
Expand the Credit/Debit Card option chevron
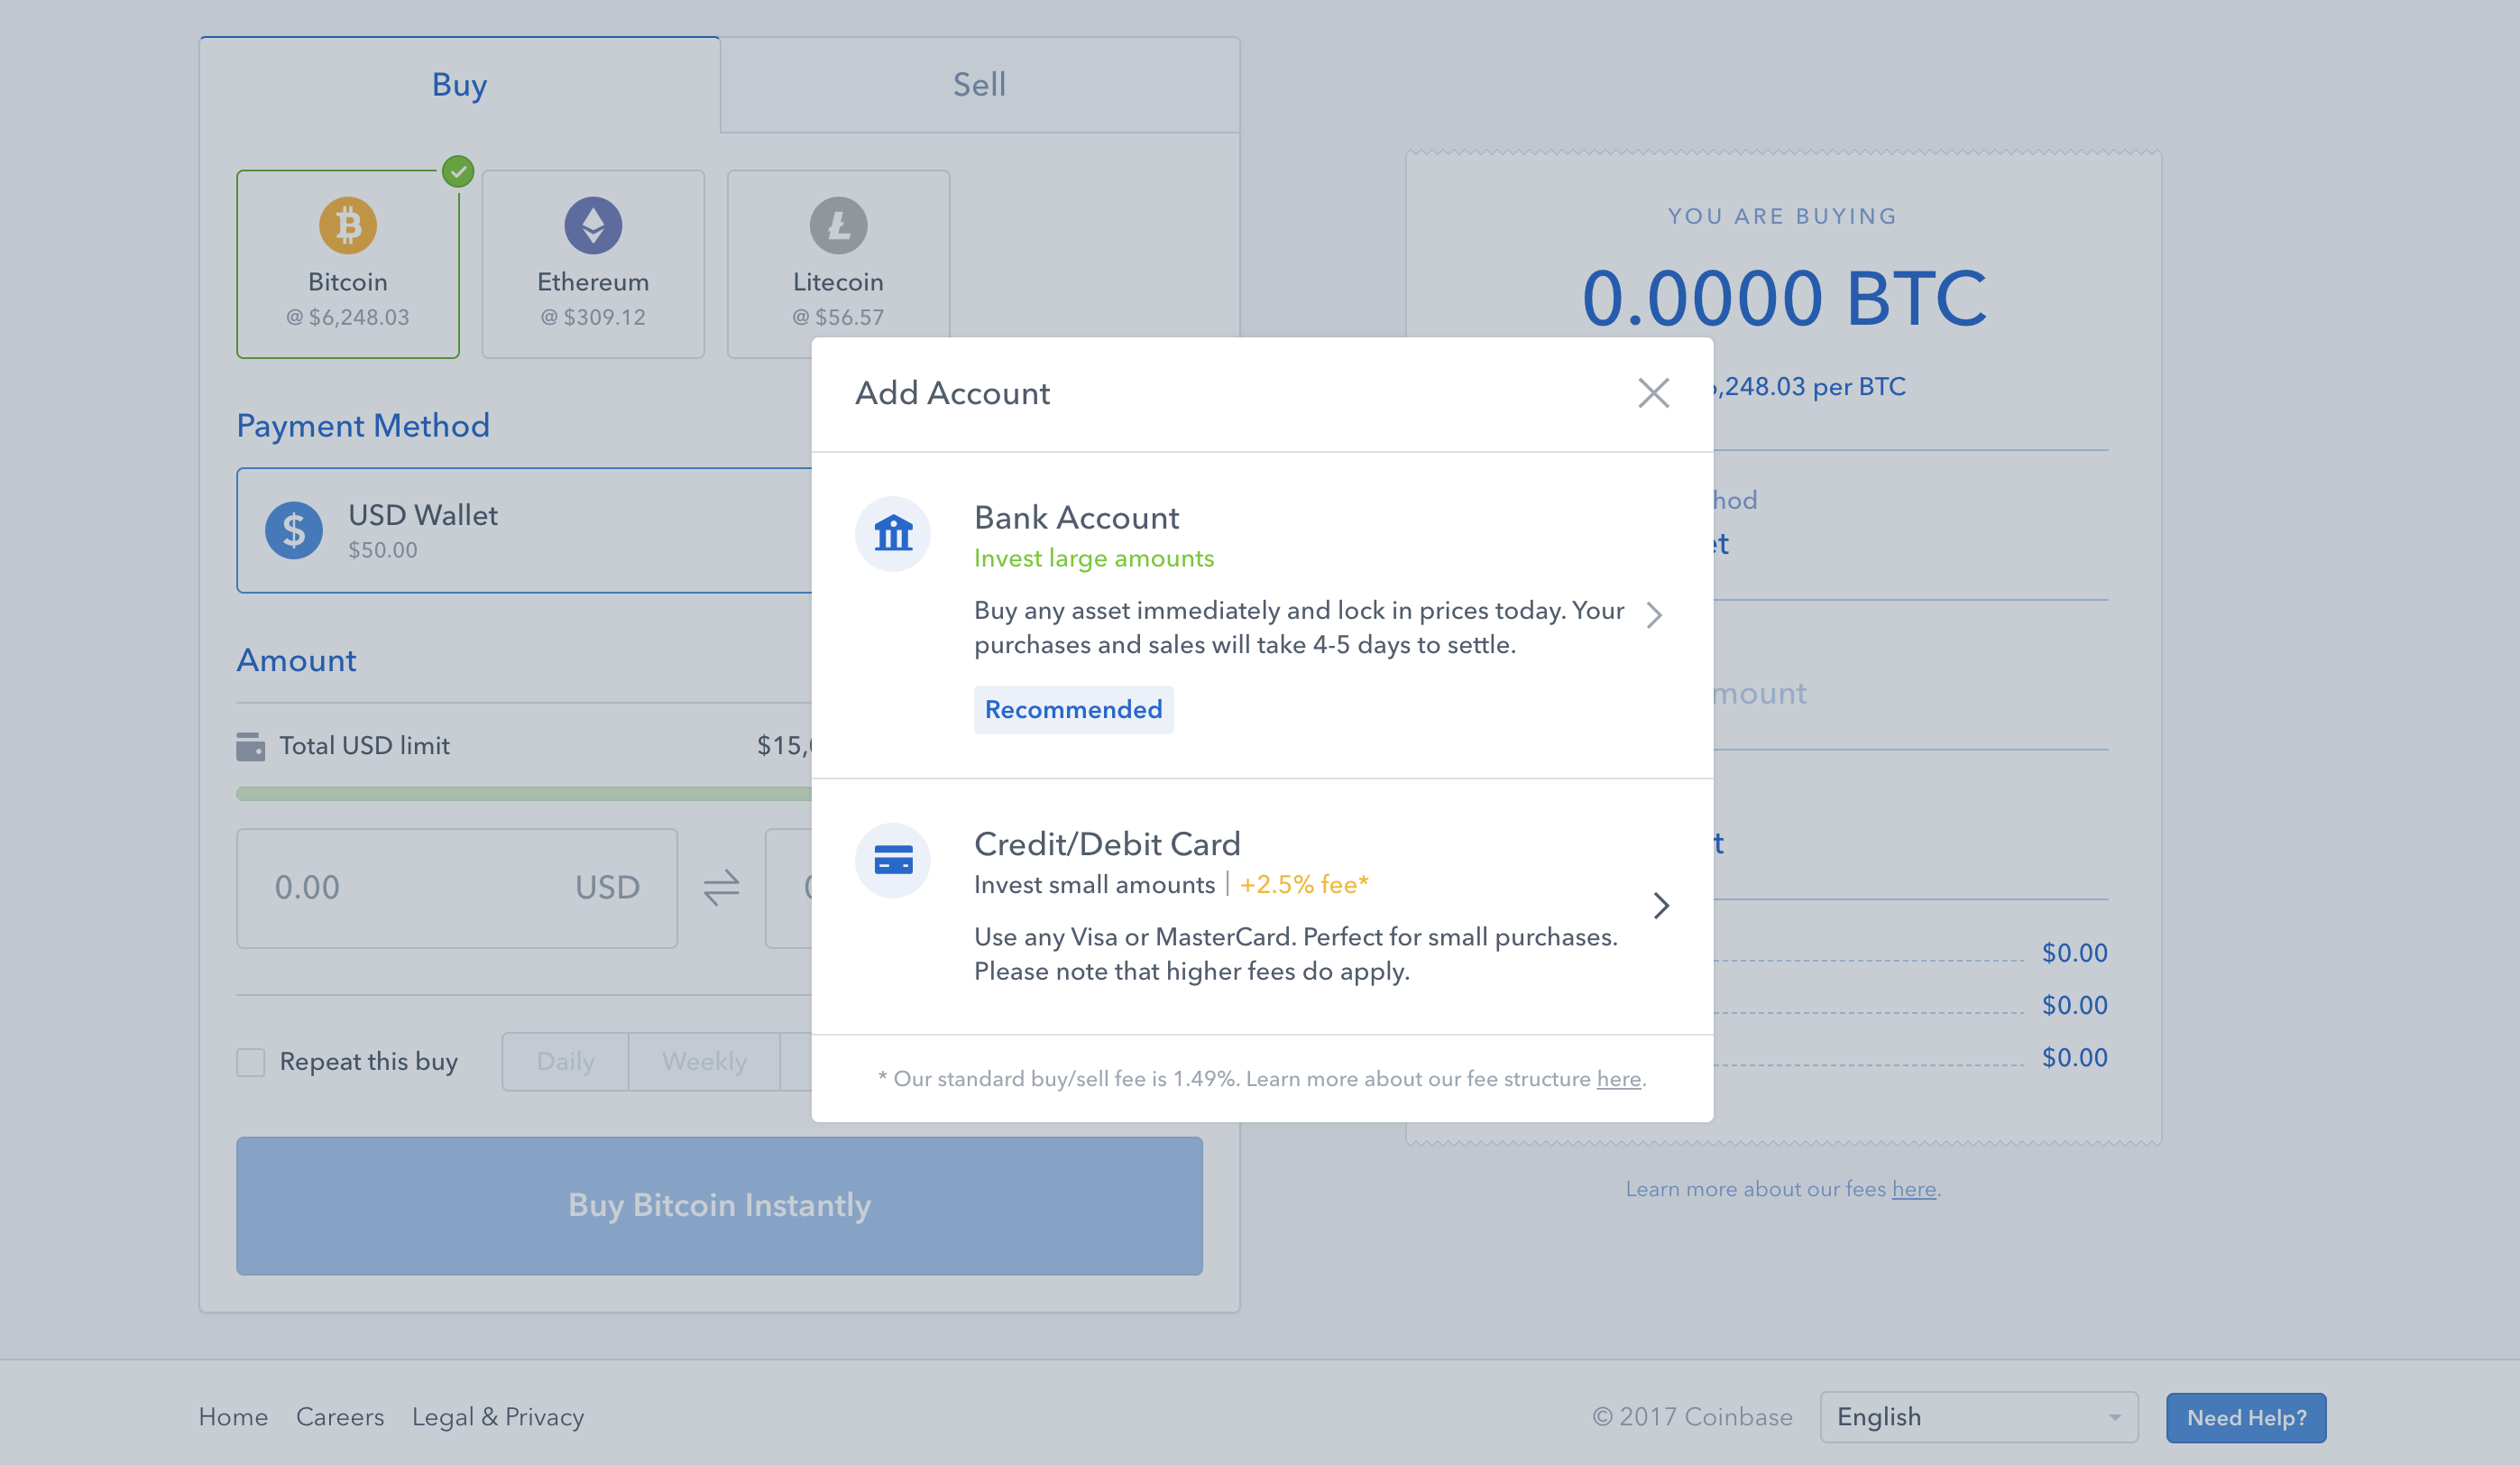coord(1658,903)
